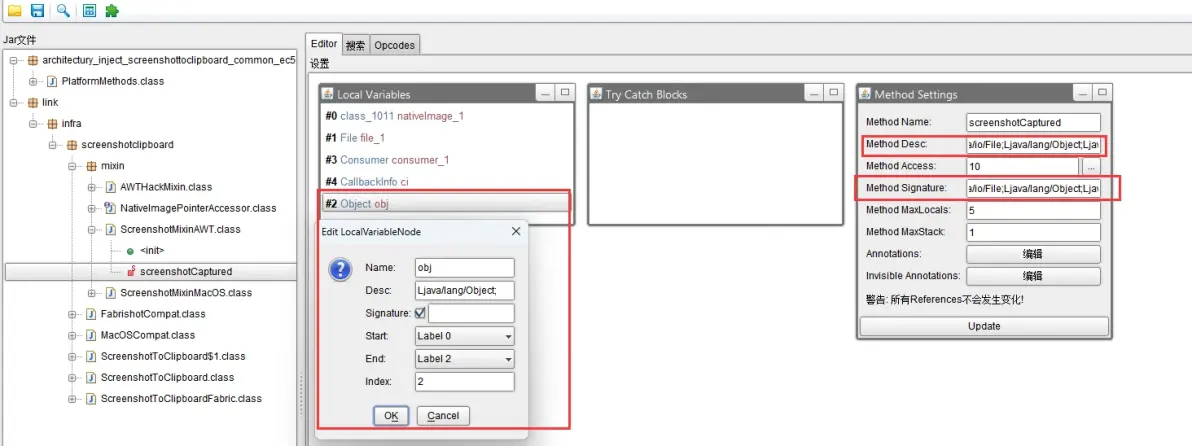Focus the Name field containing obj
Screen dimensions: 1192x446
click(464, 267)
